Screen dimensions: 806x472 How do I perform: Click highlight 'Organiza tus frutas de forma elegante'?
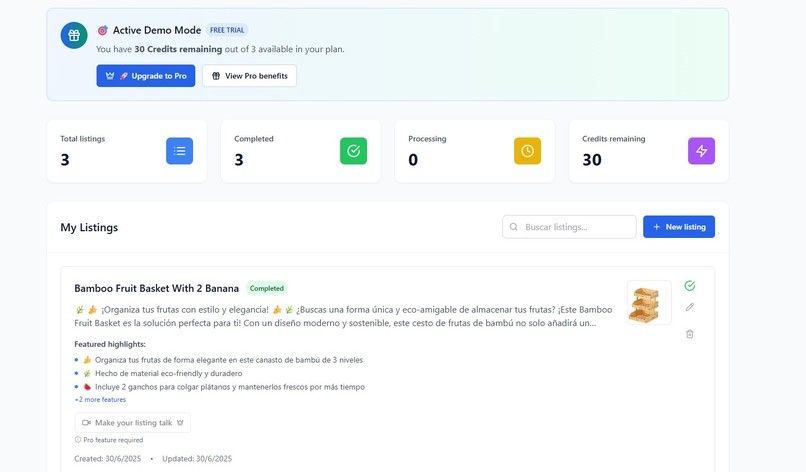229,360
